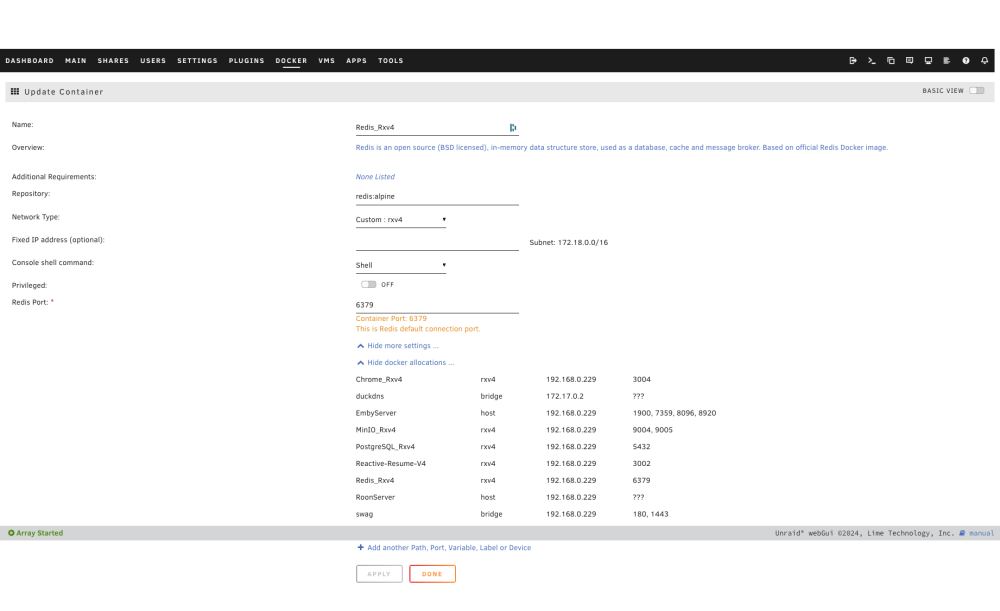The image size is (1000, 611).
Task: Click the help question mark icon
Action: (966, 61)
